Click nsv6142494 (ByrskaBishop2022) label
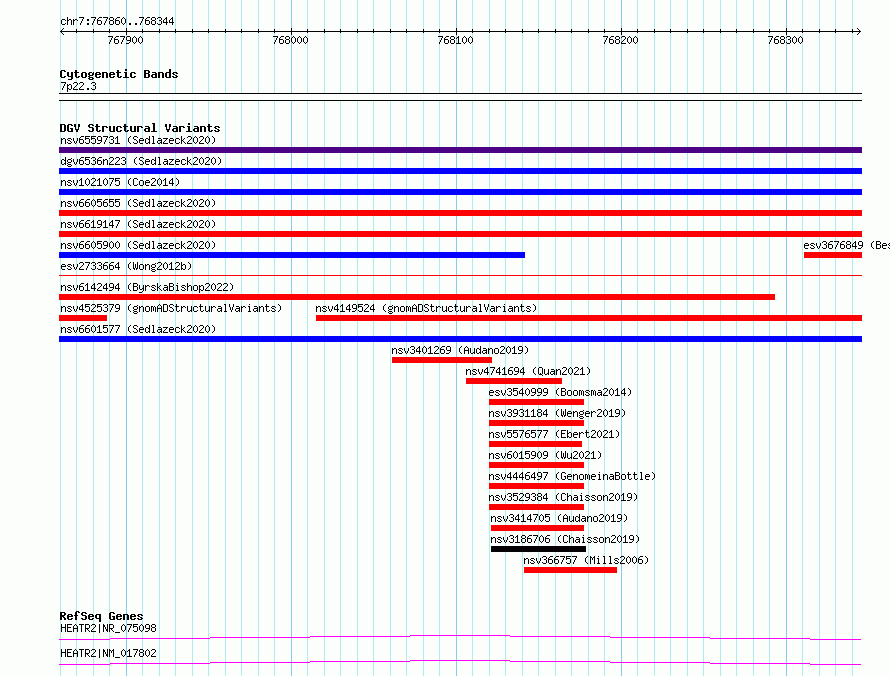The width and height of the screenshot is (890, 676). tap(147, 287)
